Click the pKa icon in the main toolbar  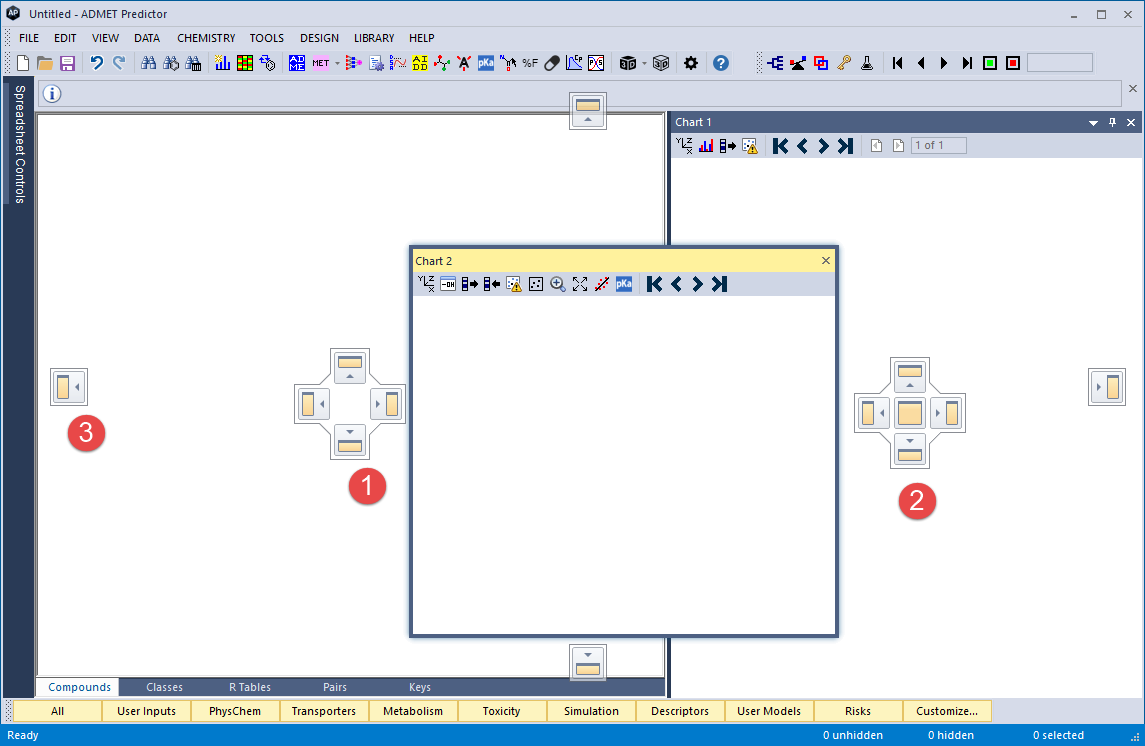click(x=486, y=63)
